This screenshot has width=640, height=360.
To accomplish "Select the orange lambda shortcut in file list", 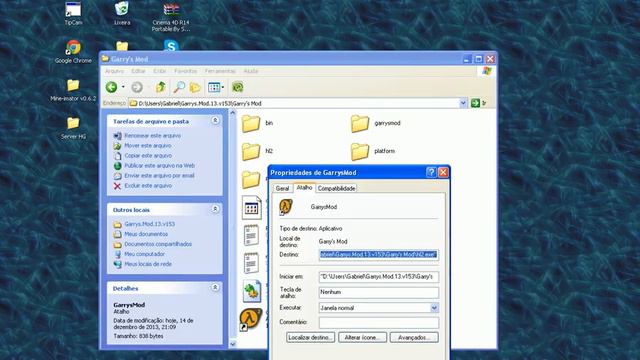I will [x=250, y=319].
